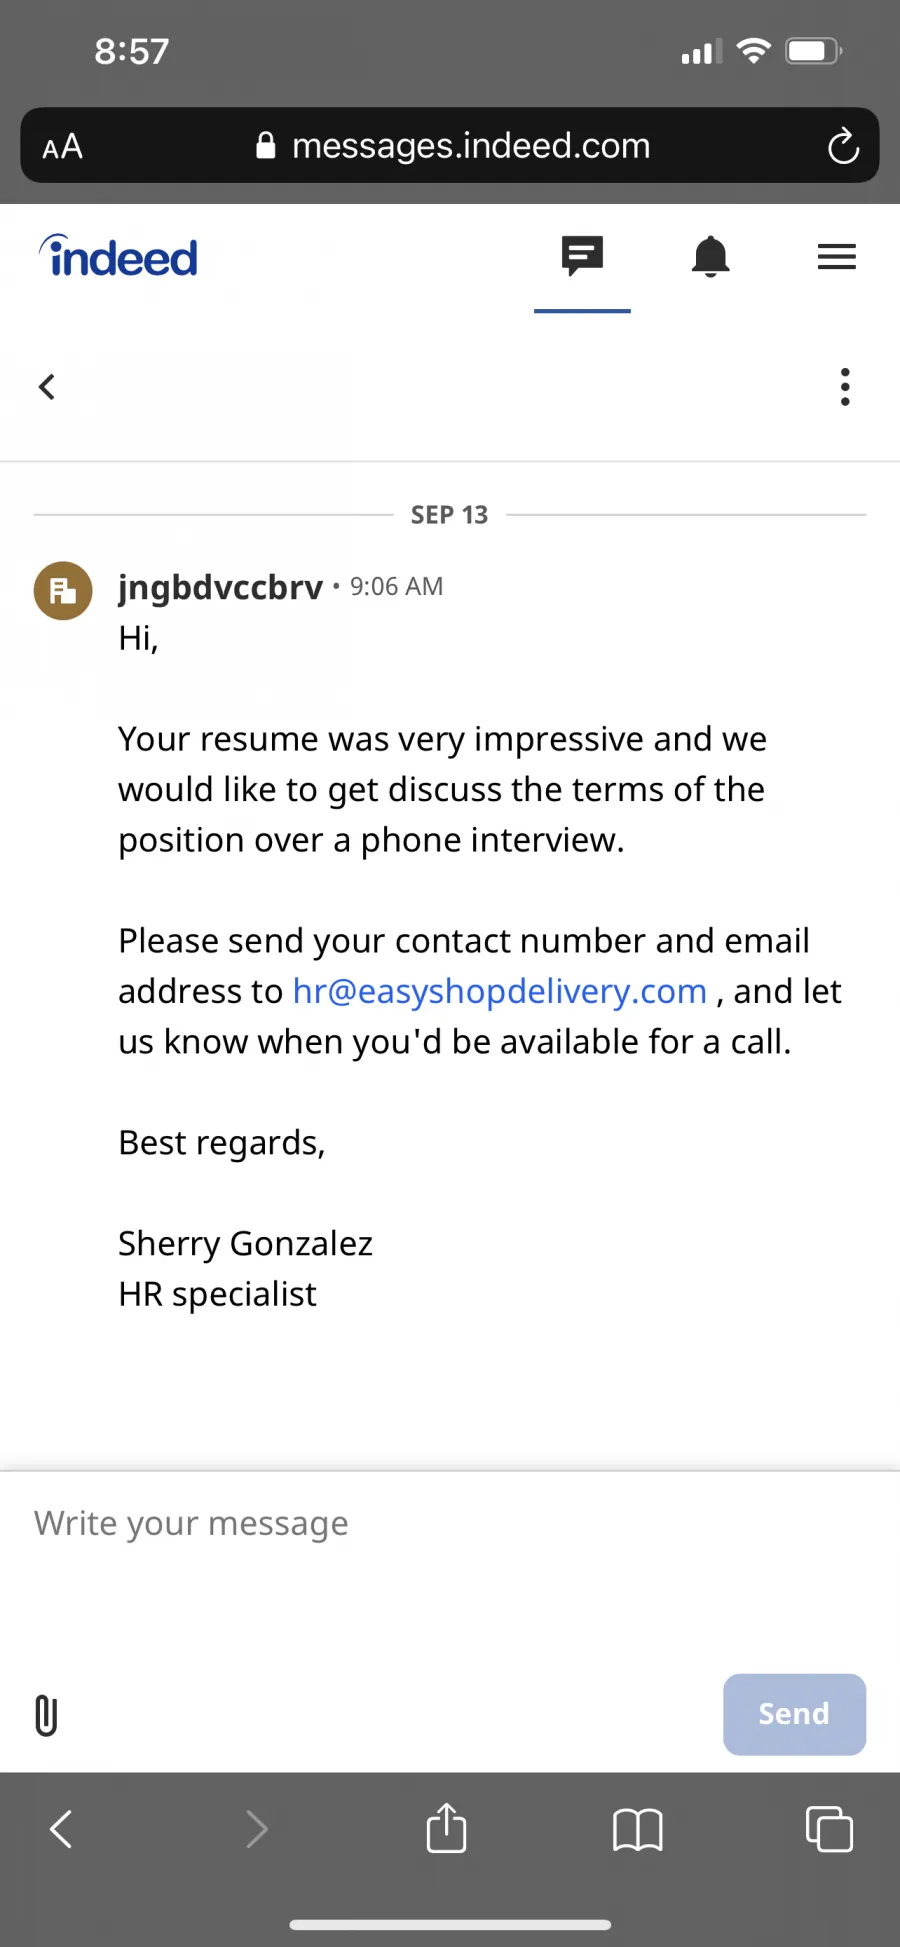
Task: Open Safari bookmarks
Action: [x=637, y=1830]
